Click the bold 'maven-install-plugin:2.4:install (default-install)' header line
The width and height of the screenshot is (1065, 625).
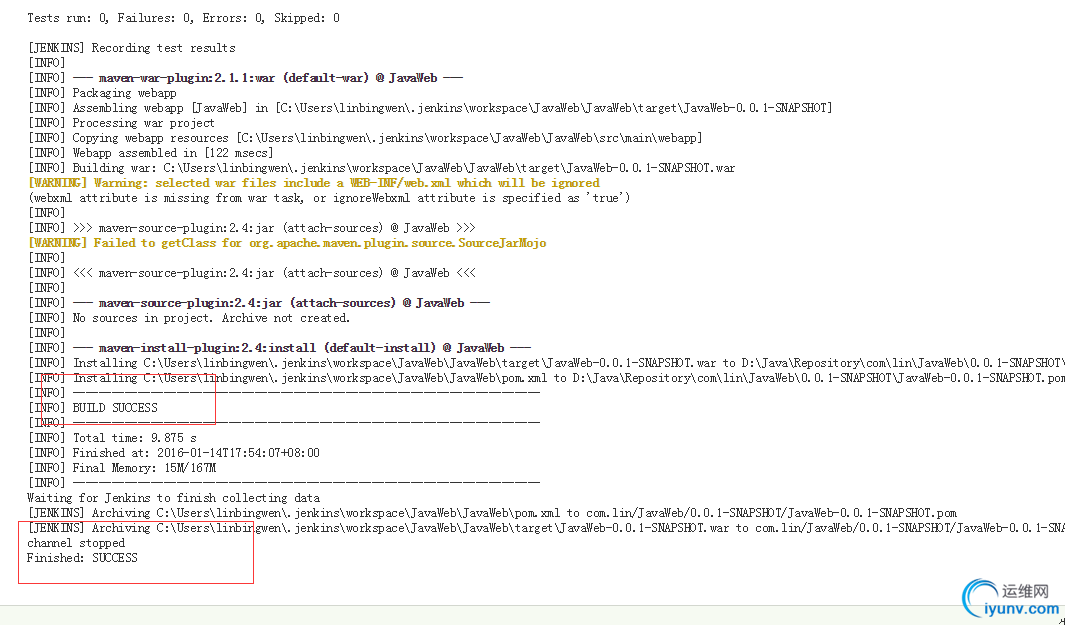point(279,347)
